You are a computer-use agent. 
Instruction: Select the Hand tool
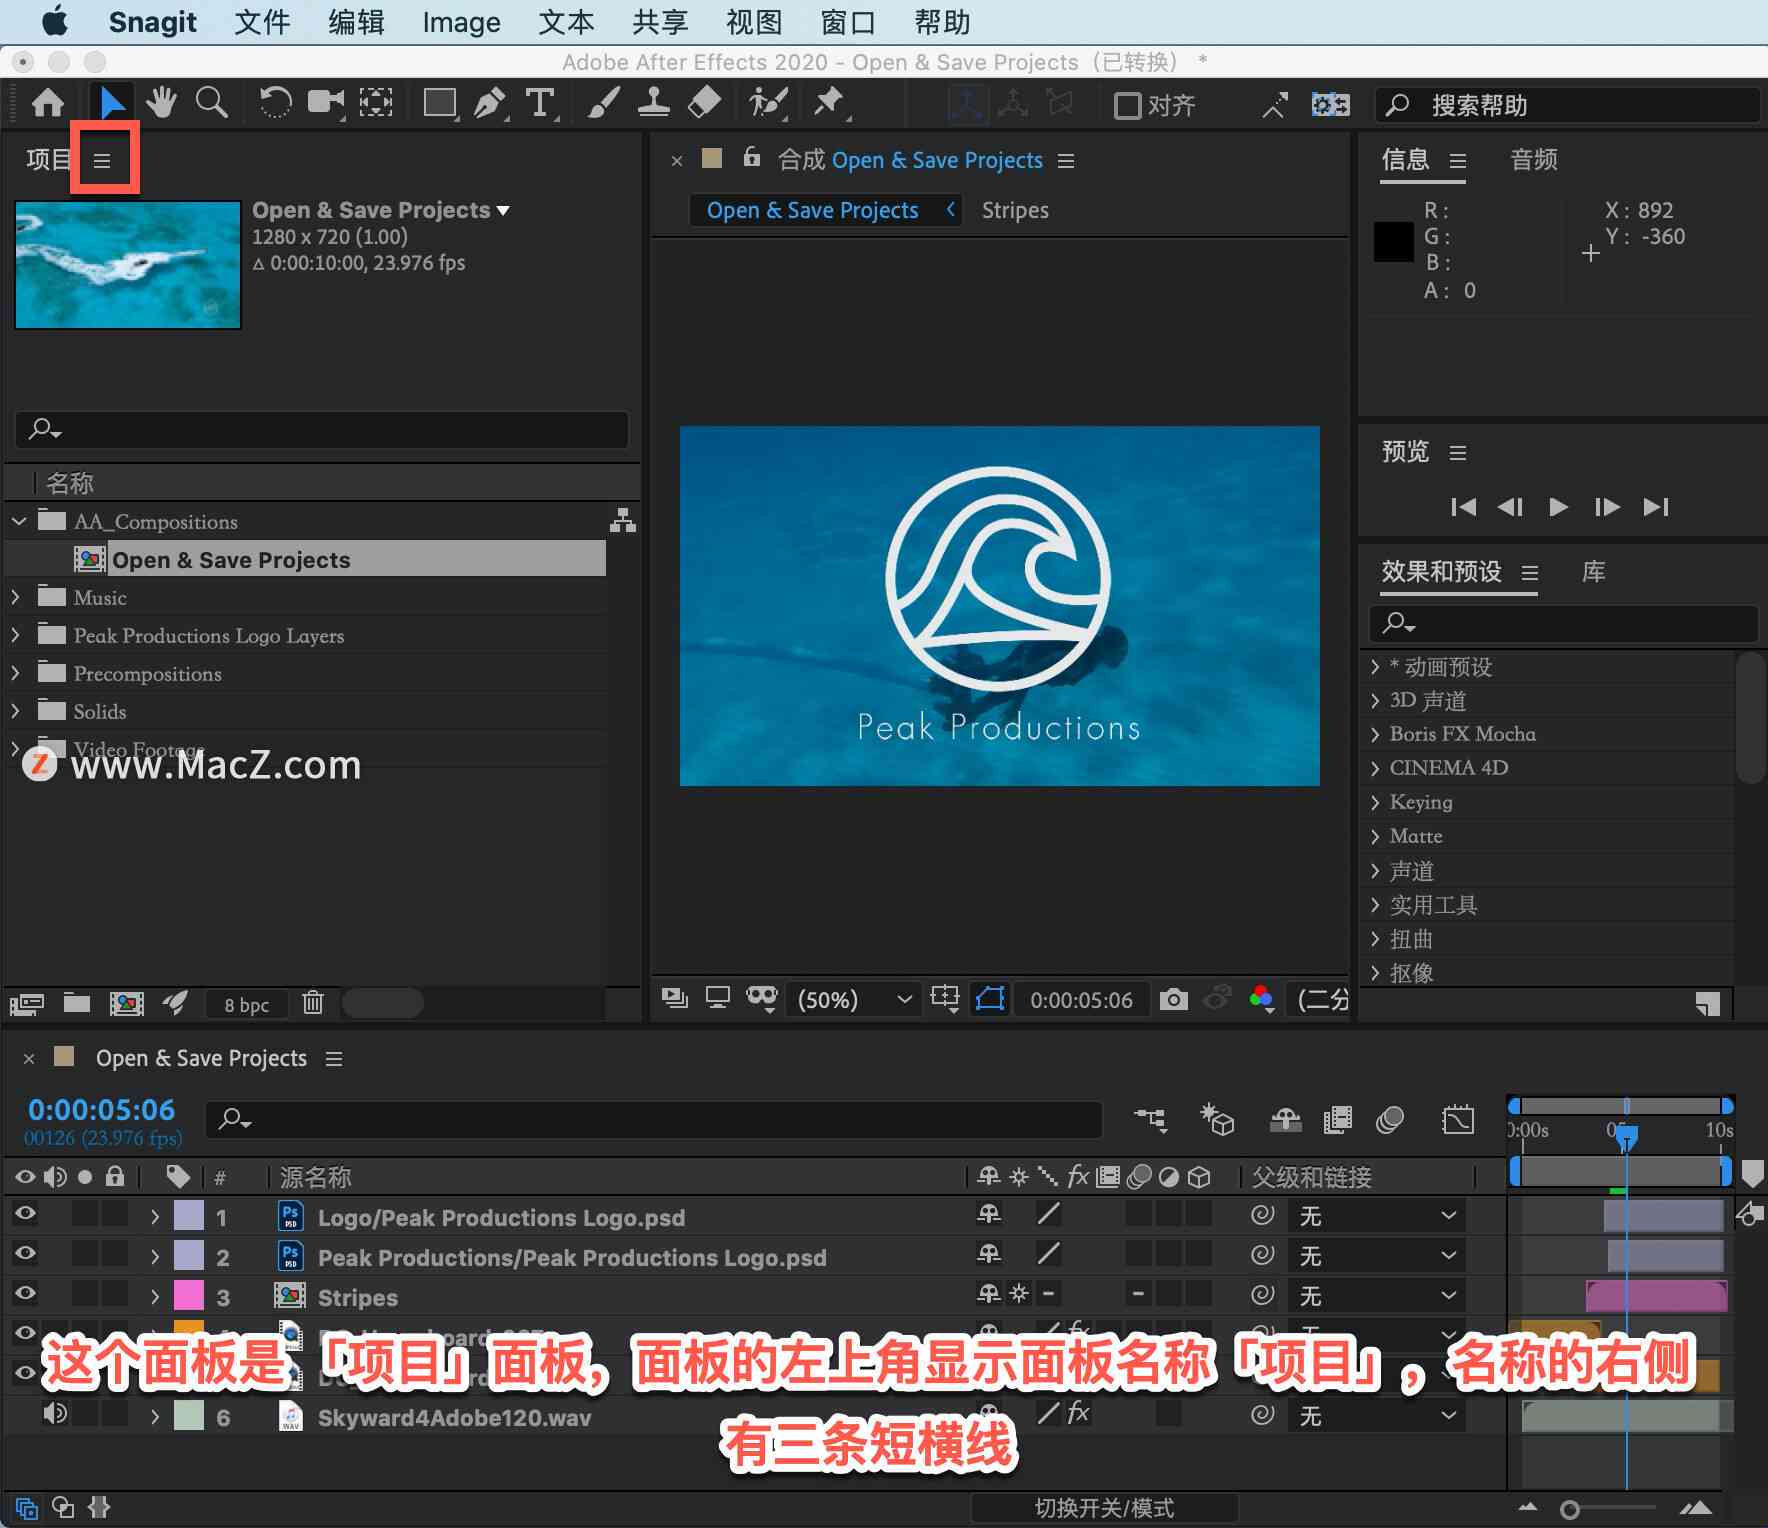[x=161, y=103]
